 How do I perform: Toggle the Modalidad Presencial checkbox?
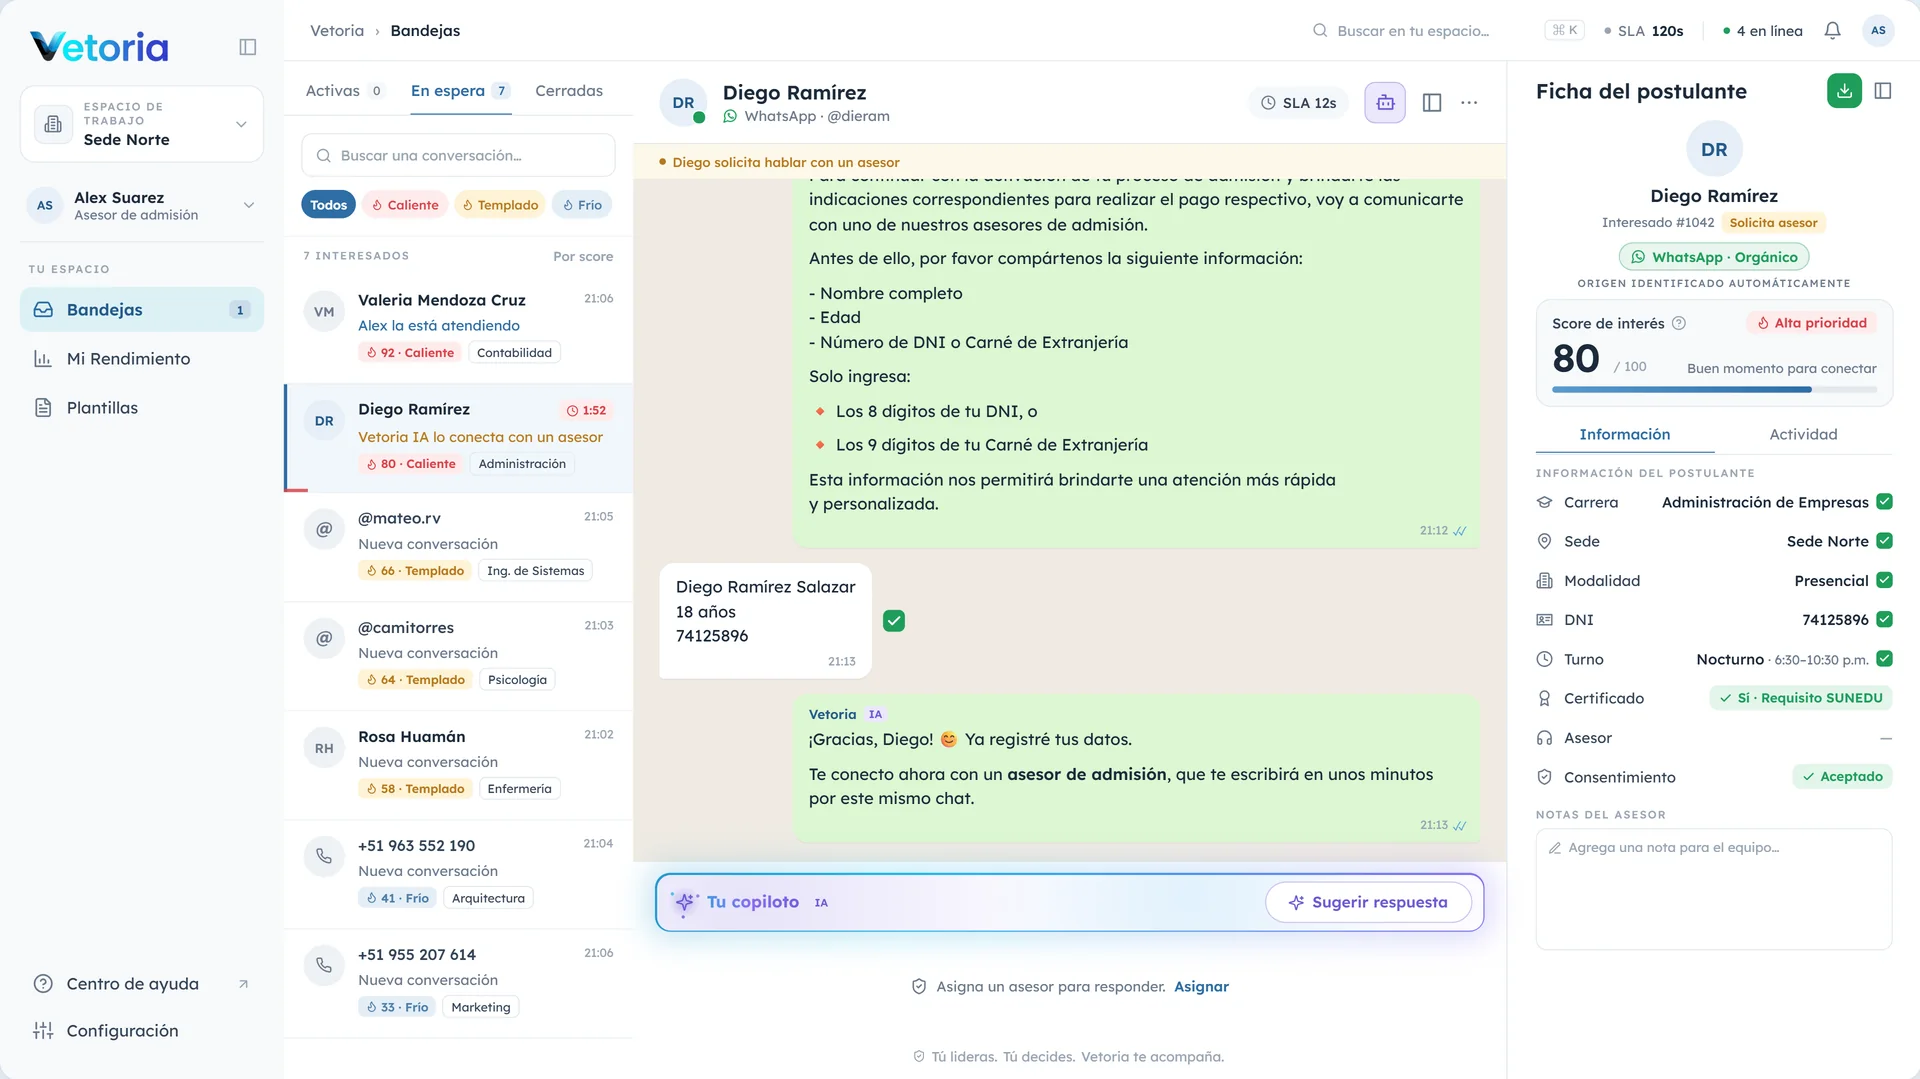tap(1884, 580)
